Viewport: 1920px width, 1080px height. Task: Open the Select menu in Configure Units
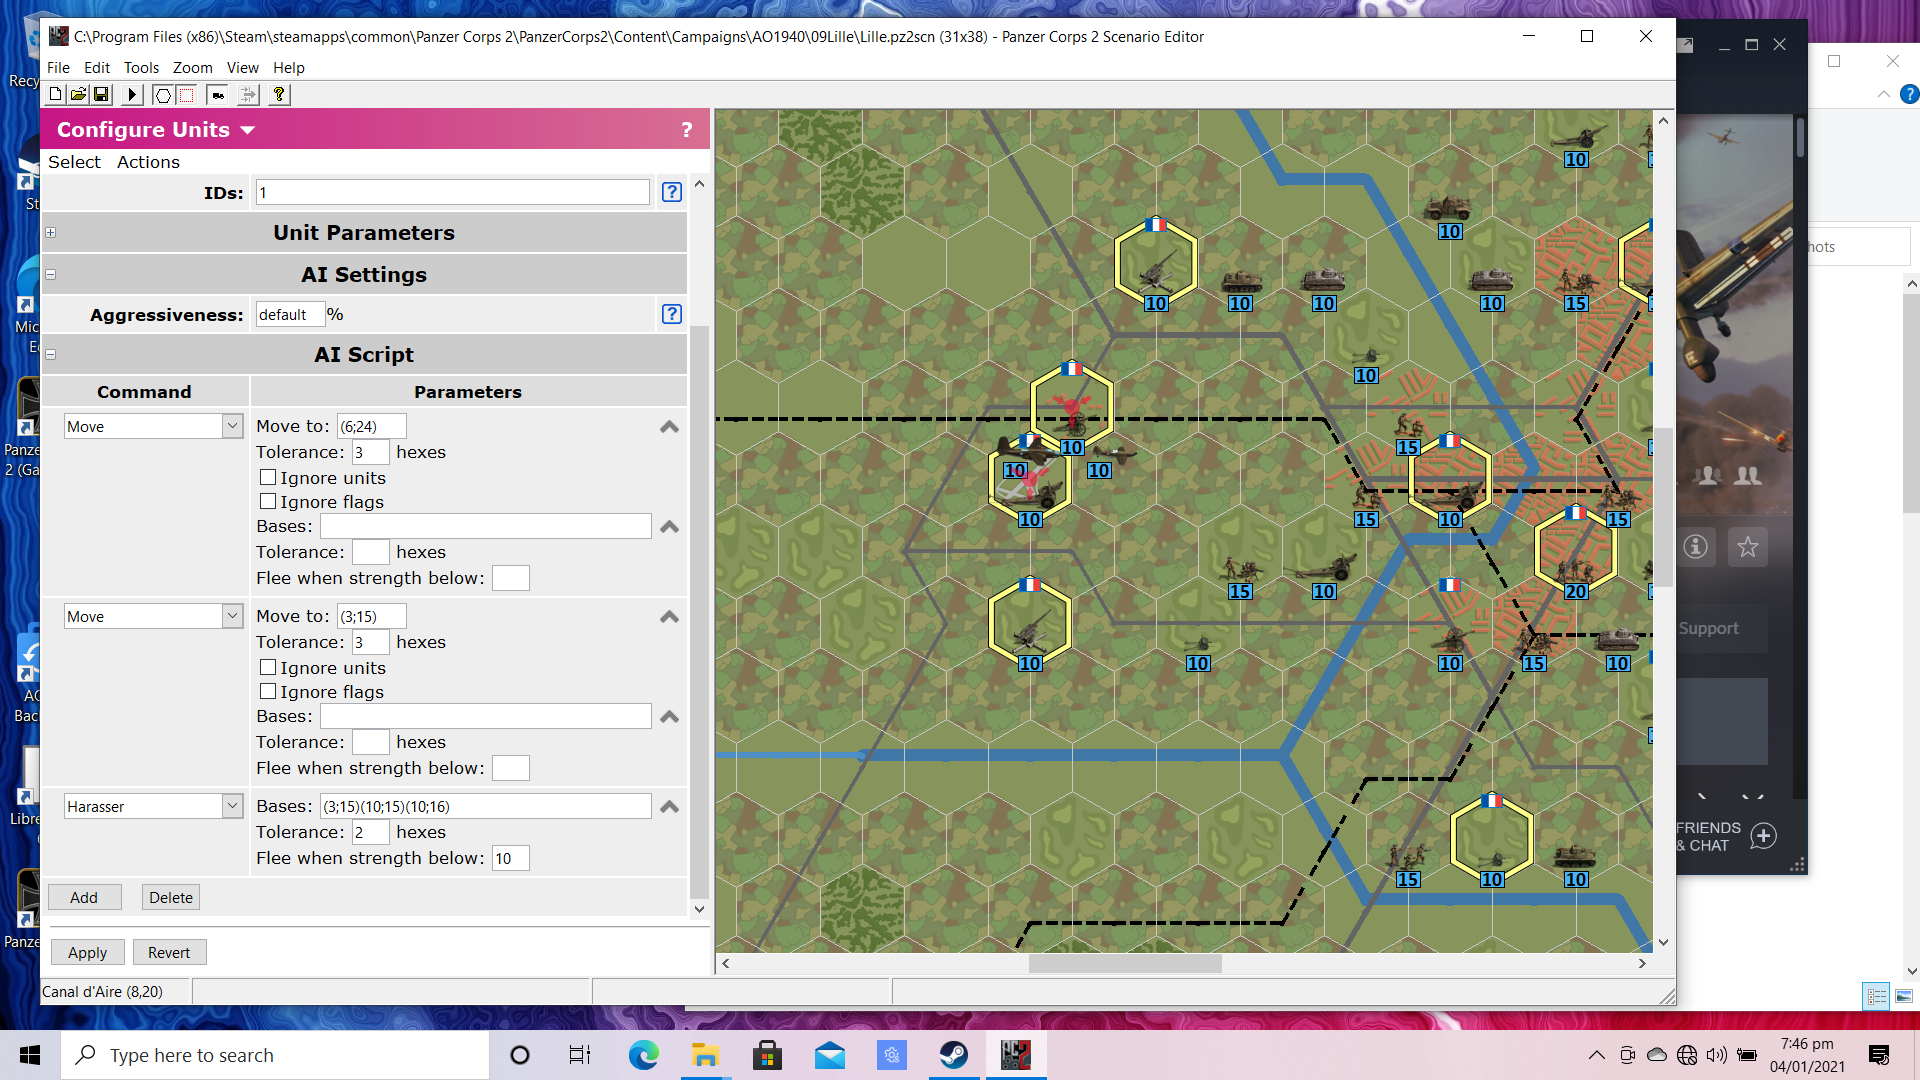74,162
